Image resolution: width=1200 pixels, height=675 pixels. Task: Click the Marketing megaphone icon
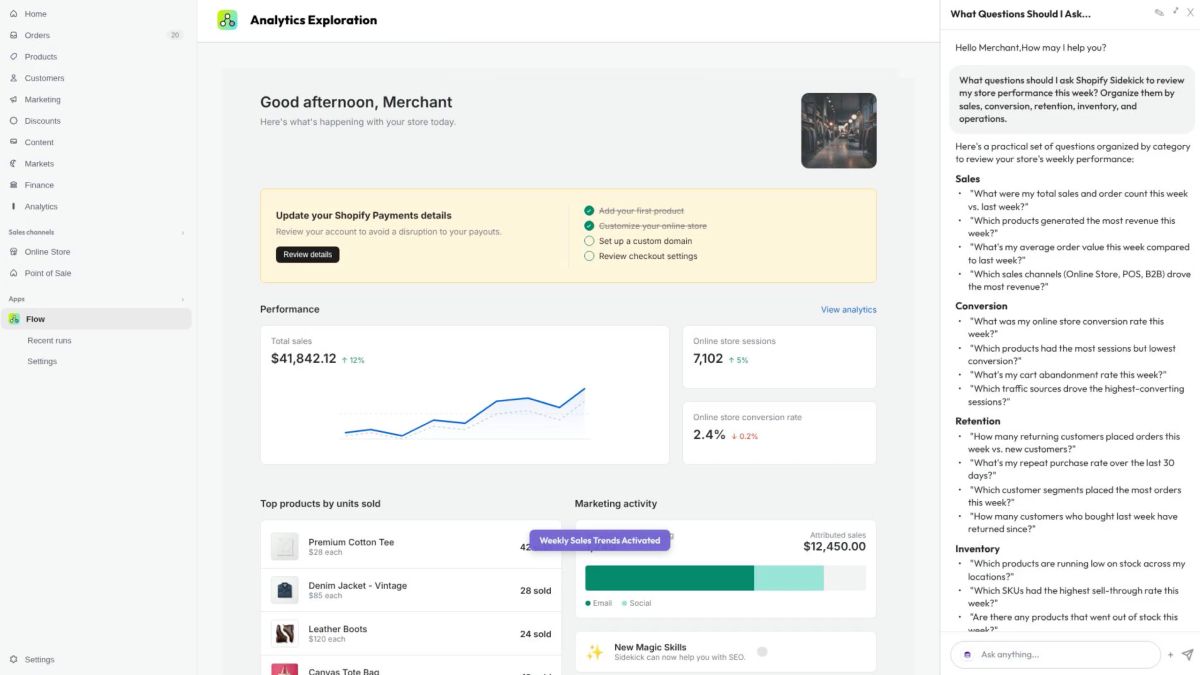[x=14, y=100]
